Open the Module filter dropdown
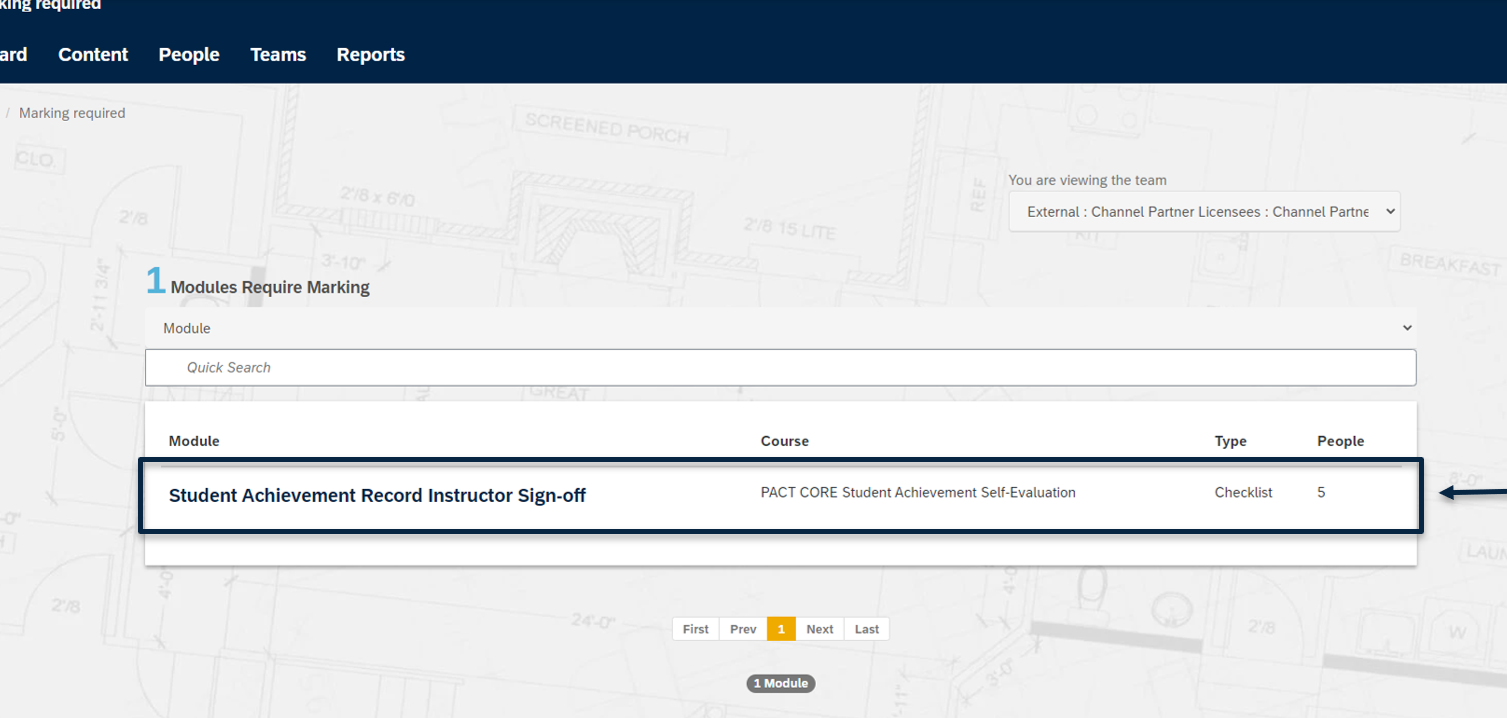 click(x=780, y=328)
